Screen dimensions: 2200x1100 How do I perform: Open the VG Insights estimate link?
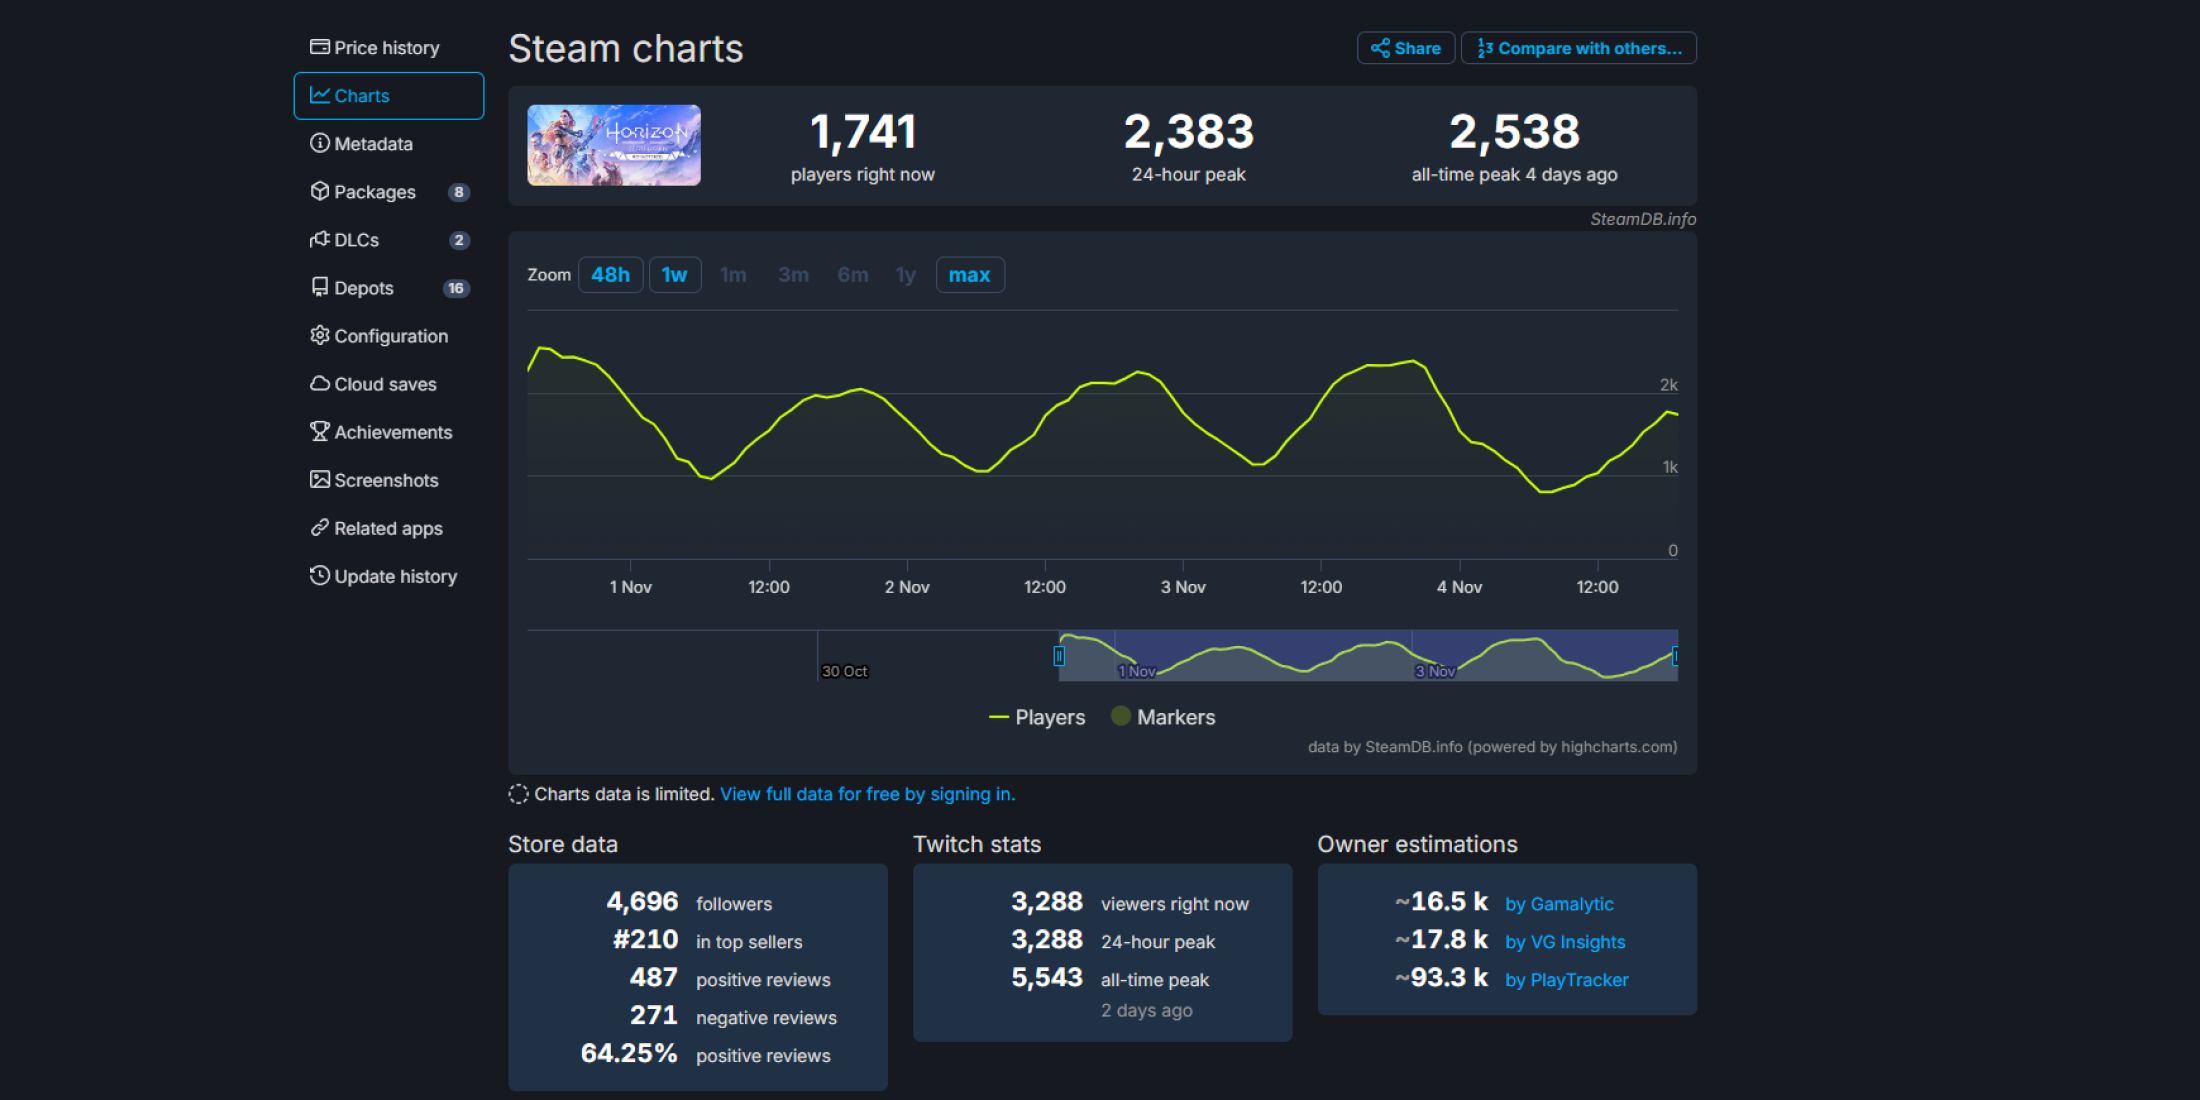[x=1565, y=942]
